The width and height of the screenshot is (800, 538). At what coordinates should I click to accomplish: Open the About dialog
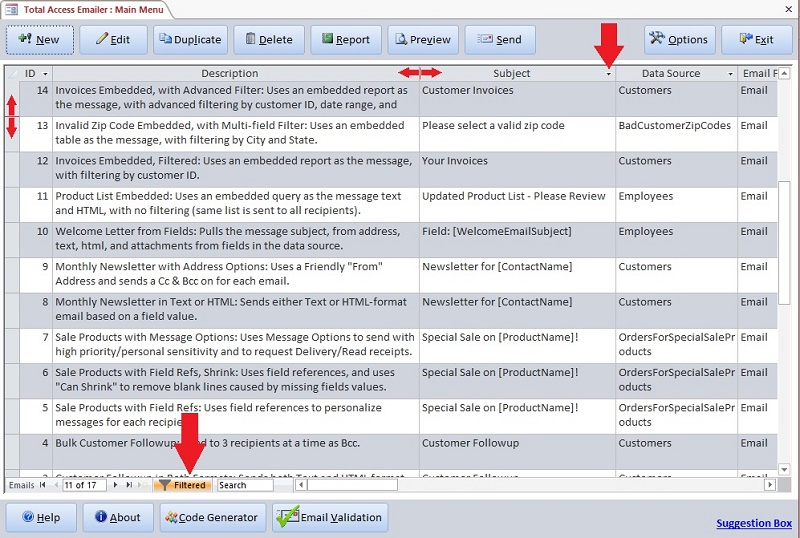118,518
